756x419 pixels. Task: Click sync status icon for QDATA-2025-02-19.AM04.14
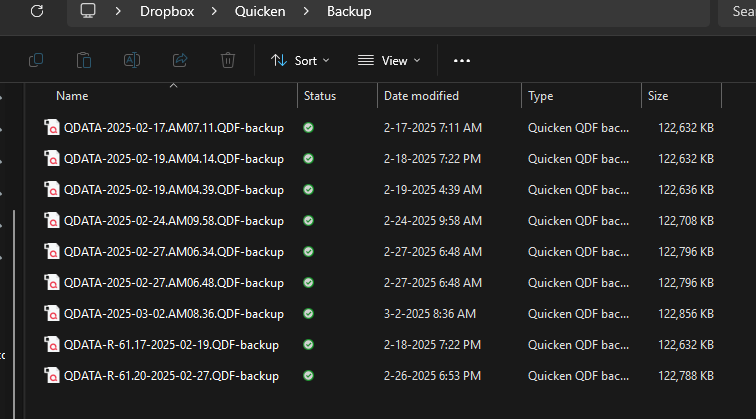click(309, 159)
